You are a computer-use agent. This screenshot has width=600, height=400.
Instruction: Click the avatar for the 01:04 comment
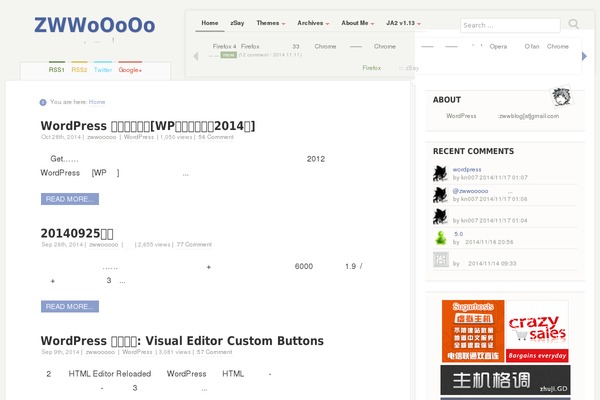click(x=440, y=216)
